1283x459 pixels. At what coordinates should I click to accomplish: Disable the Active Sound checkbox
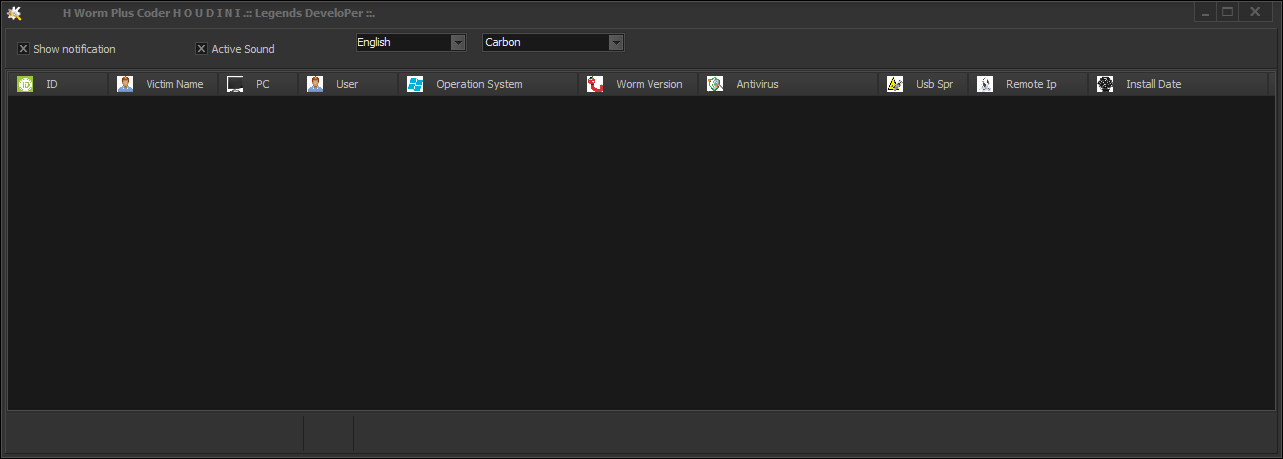tap(201, 49)
